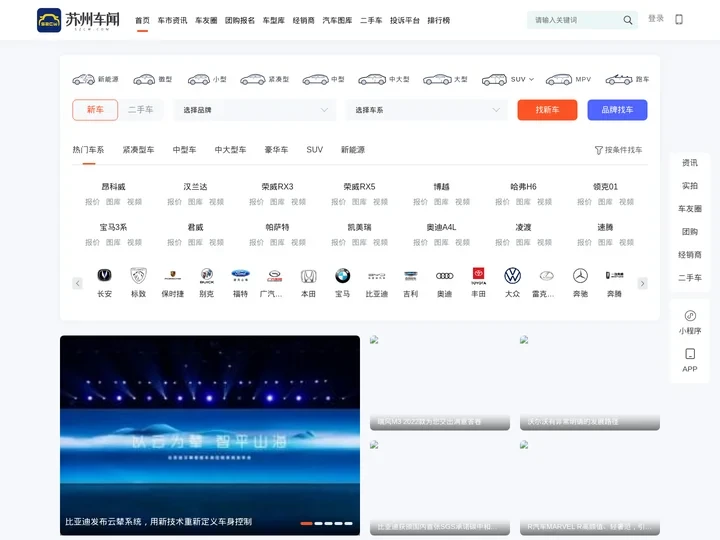This screenshot has width=720, height=540.
Task: Open 车市资讯 in top navigation
Action: pos(172,20)
